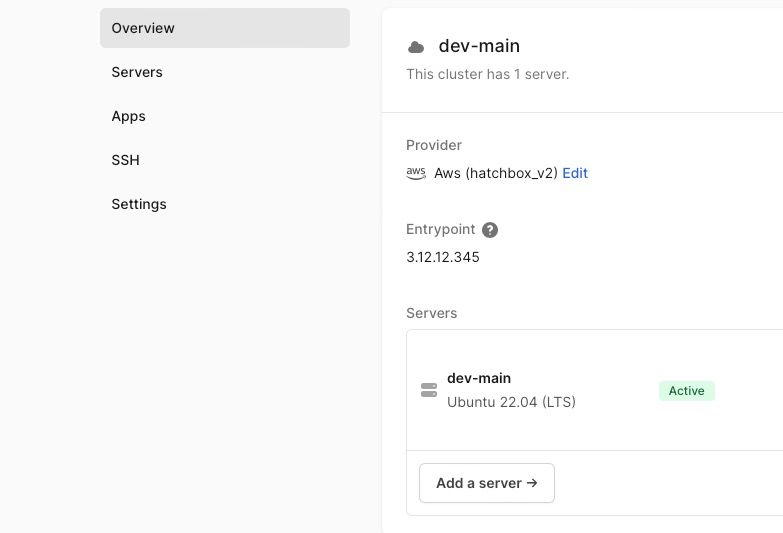Click the Aws (hatchbox_v2) provider text
This screenshot has height=533, width=783.
tap(496, 173)
